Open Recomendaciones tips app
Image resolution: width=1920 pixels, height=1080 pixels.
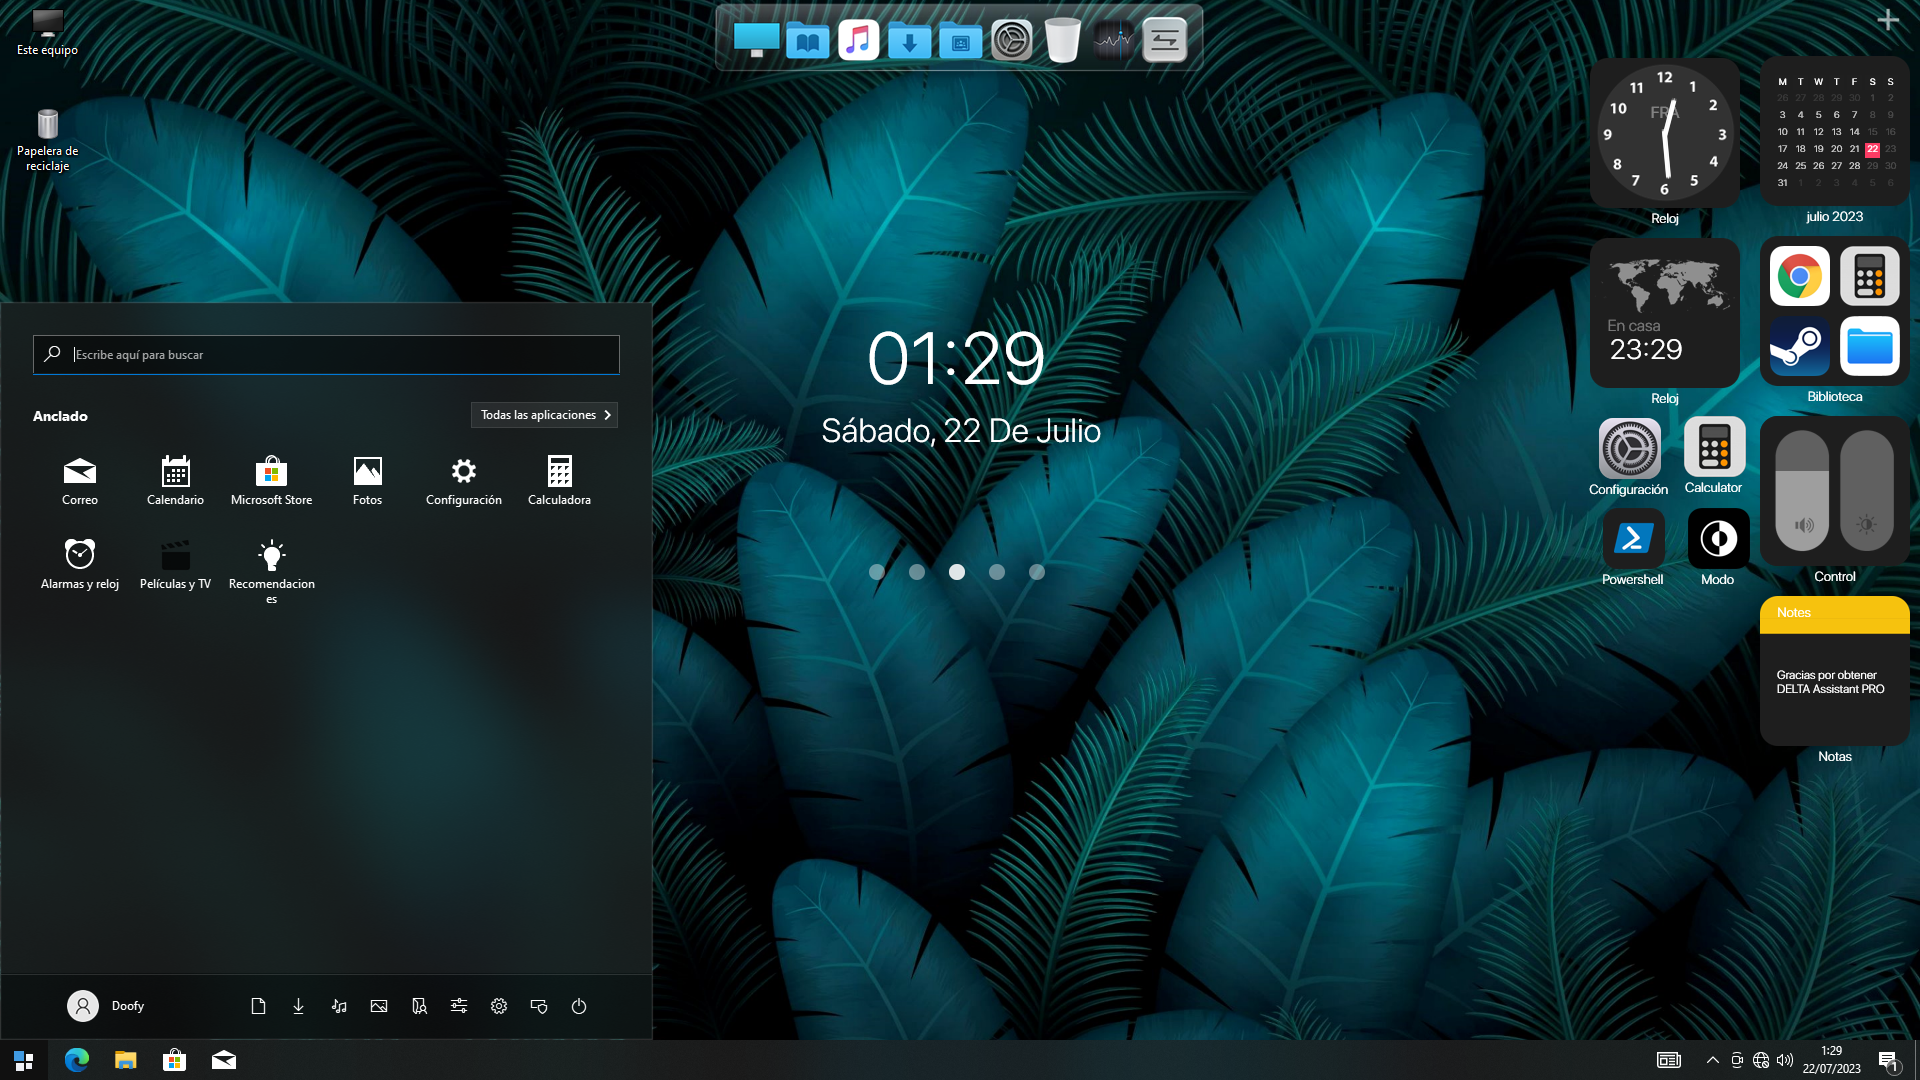point(271,562)
